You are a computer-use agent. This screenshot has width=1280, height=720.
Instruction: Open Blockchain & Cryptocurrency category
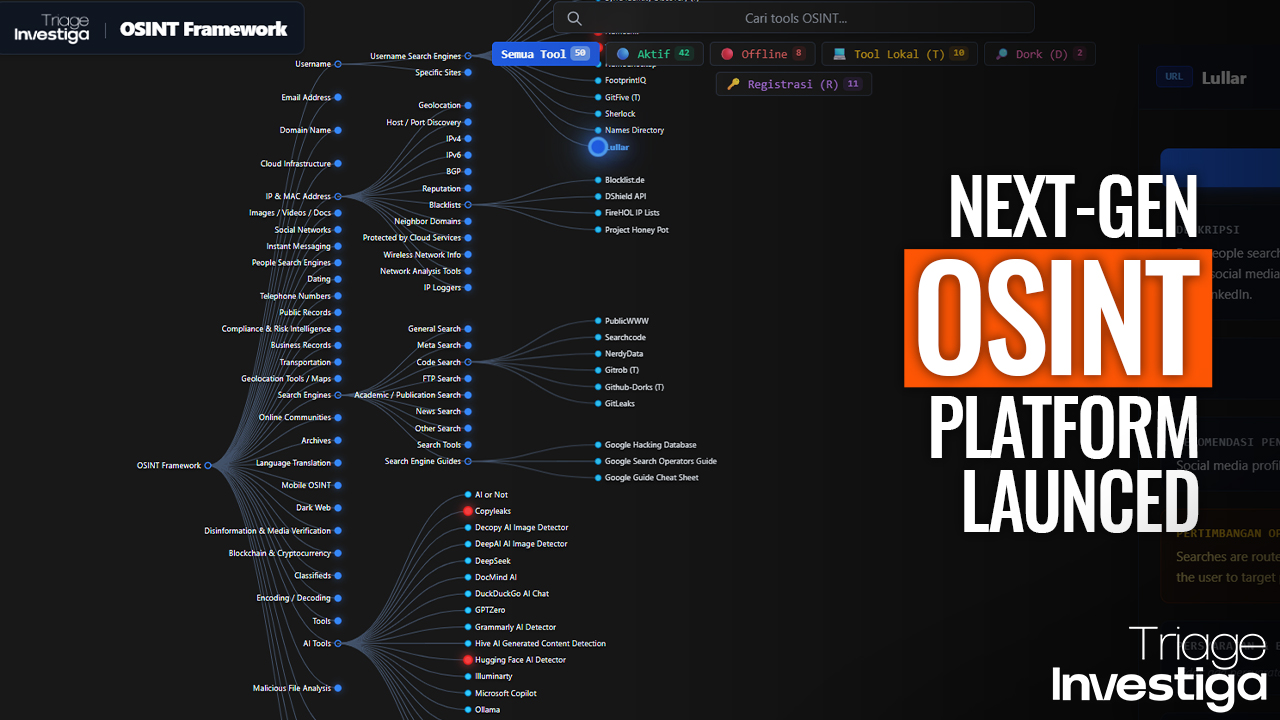click(x=279, y=553)
